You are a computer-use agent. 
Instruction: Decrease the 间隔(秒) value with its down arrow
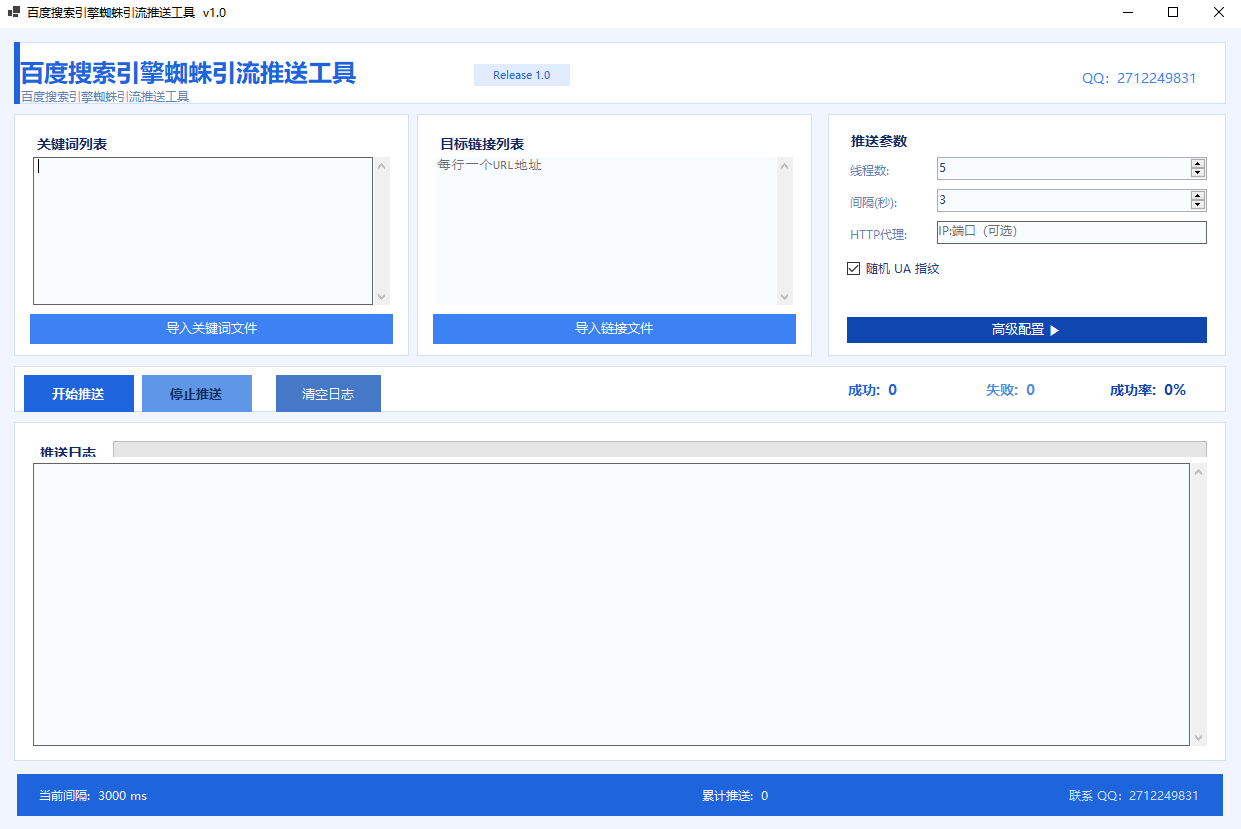1198,205
